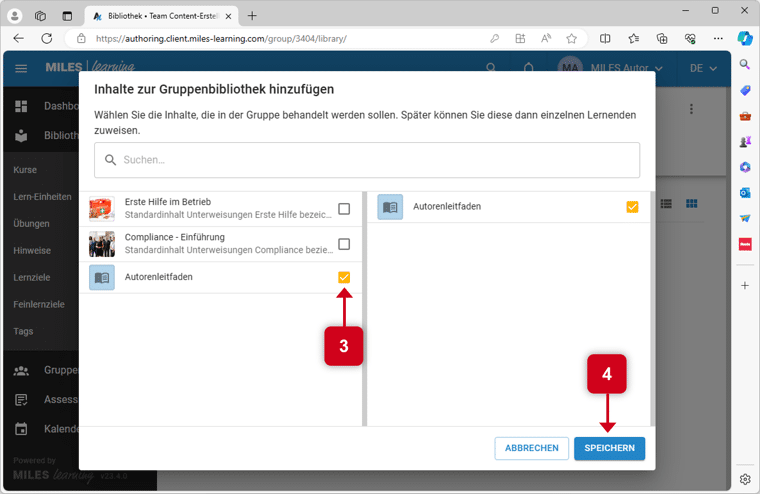Click the Autorenleitfaden book icon in left list
Viewport: 760px width, 494px height.
point(102,277)
